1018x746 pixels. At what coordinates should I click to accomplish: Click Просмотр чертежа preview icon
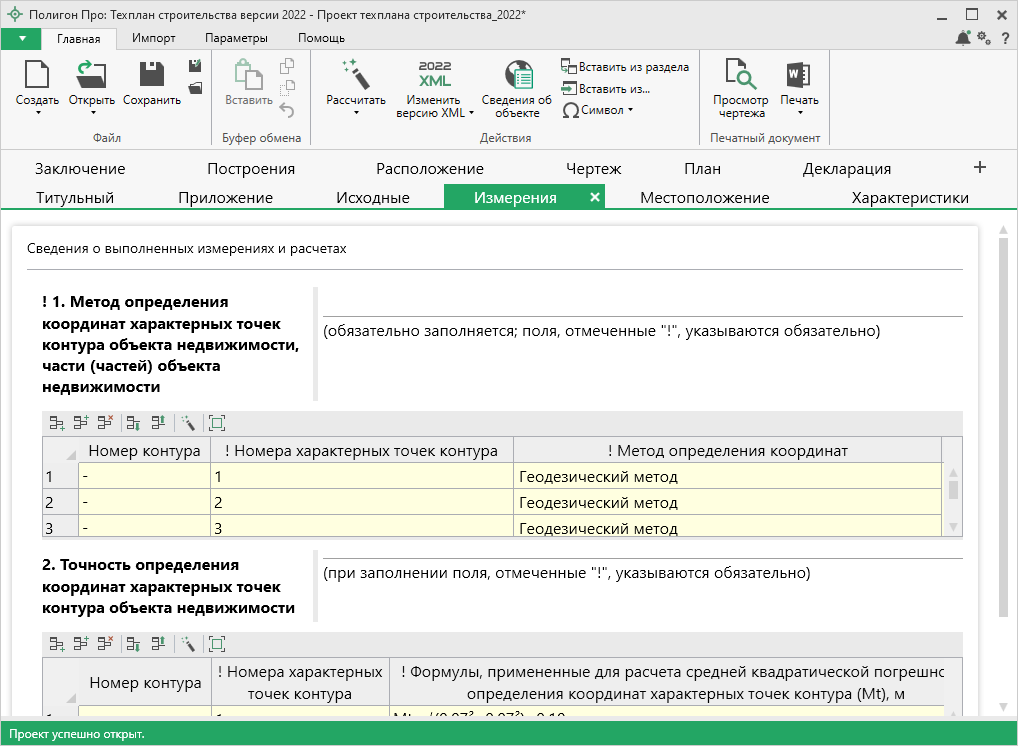click(740, 76)
